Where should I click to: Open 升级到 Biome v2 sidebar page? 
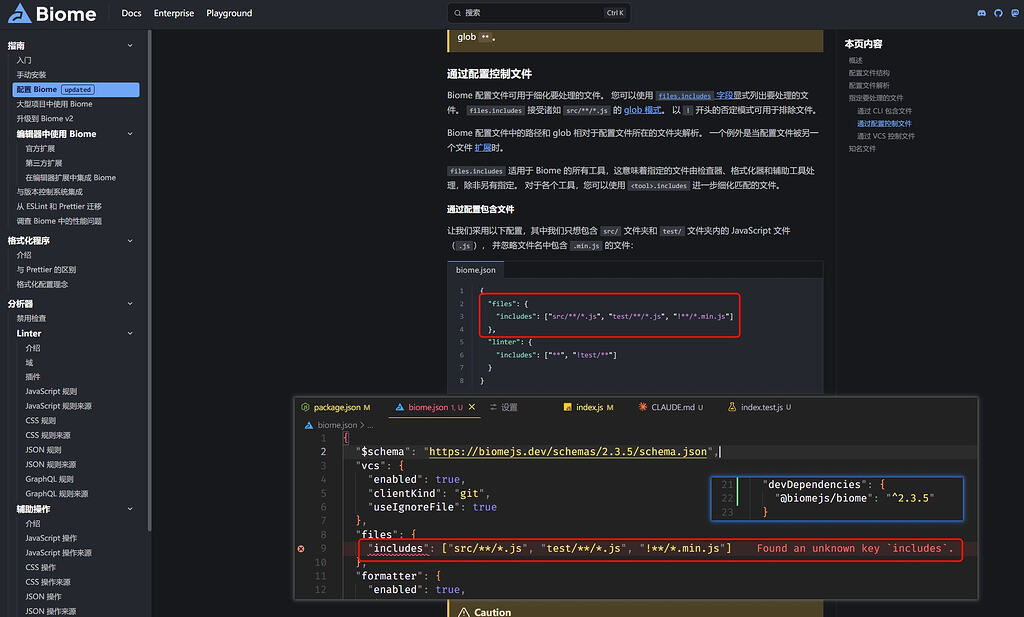pyautogui.click(x=45, y=118)
